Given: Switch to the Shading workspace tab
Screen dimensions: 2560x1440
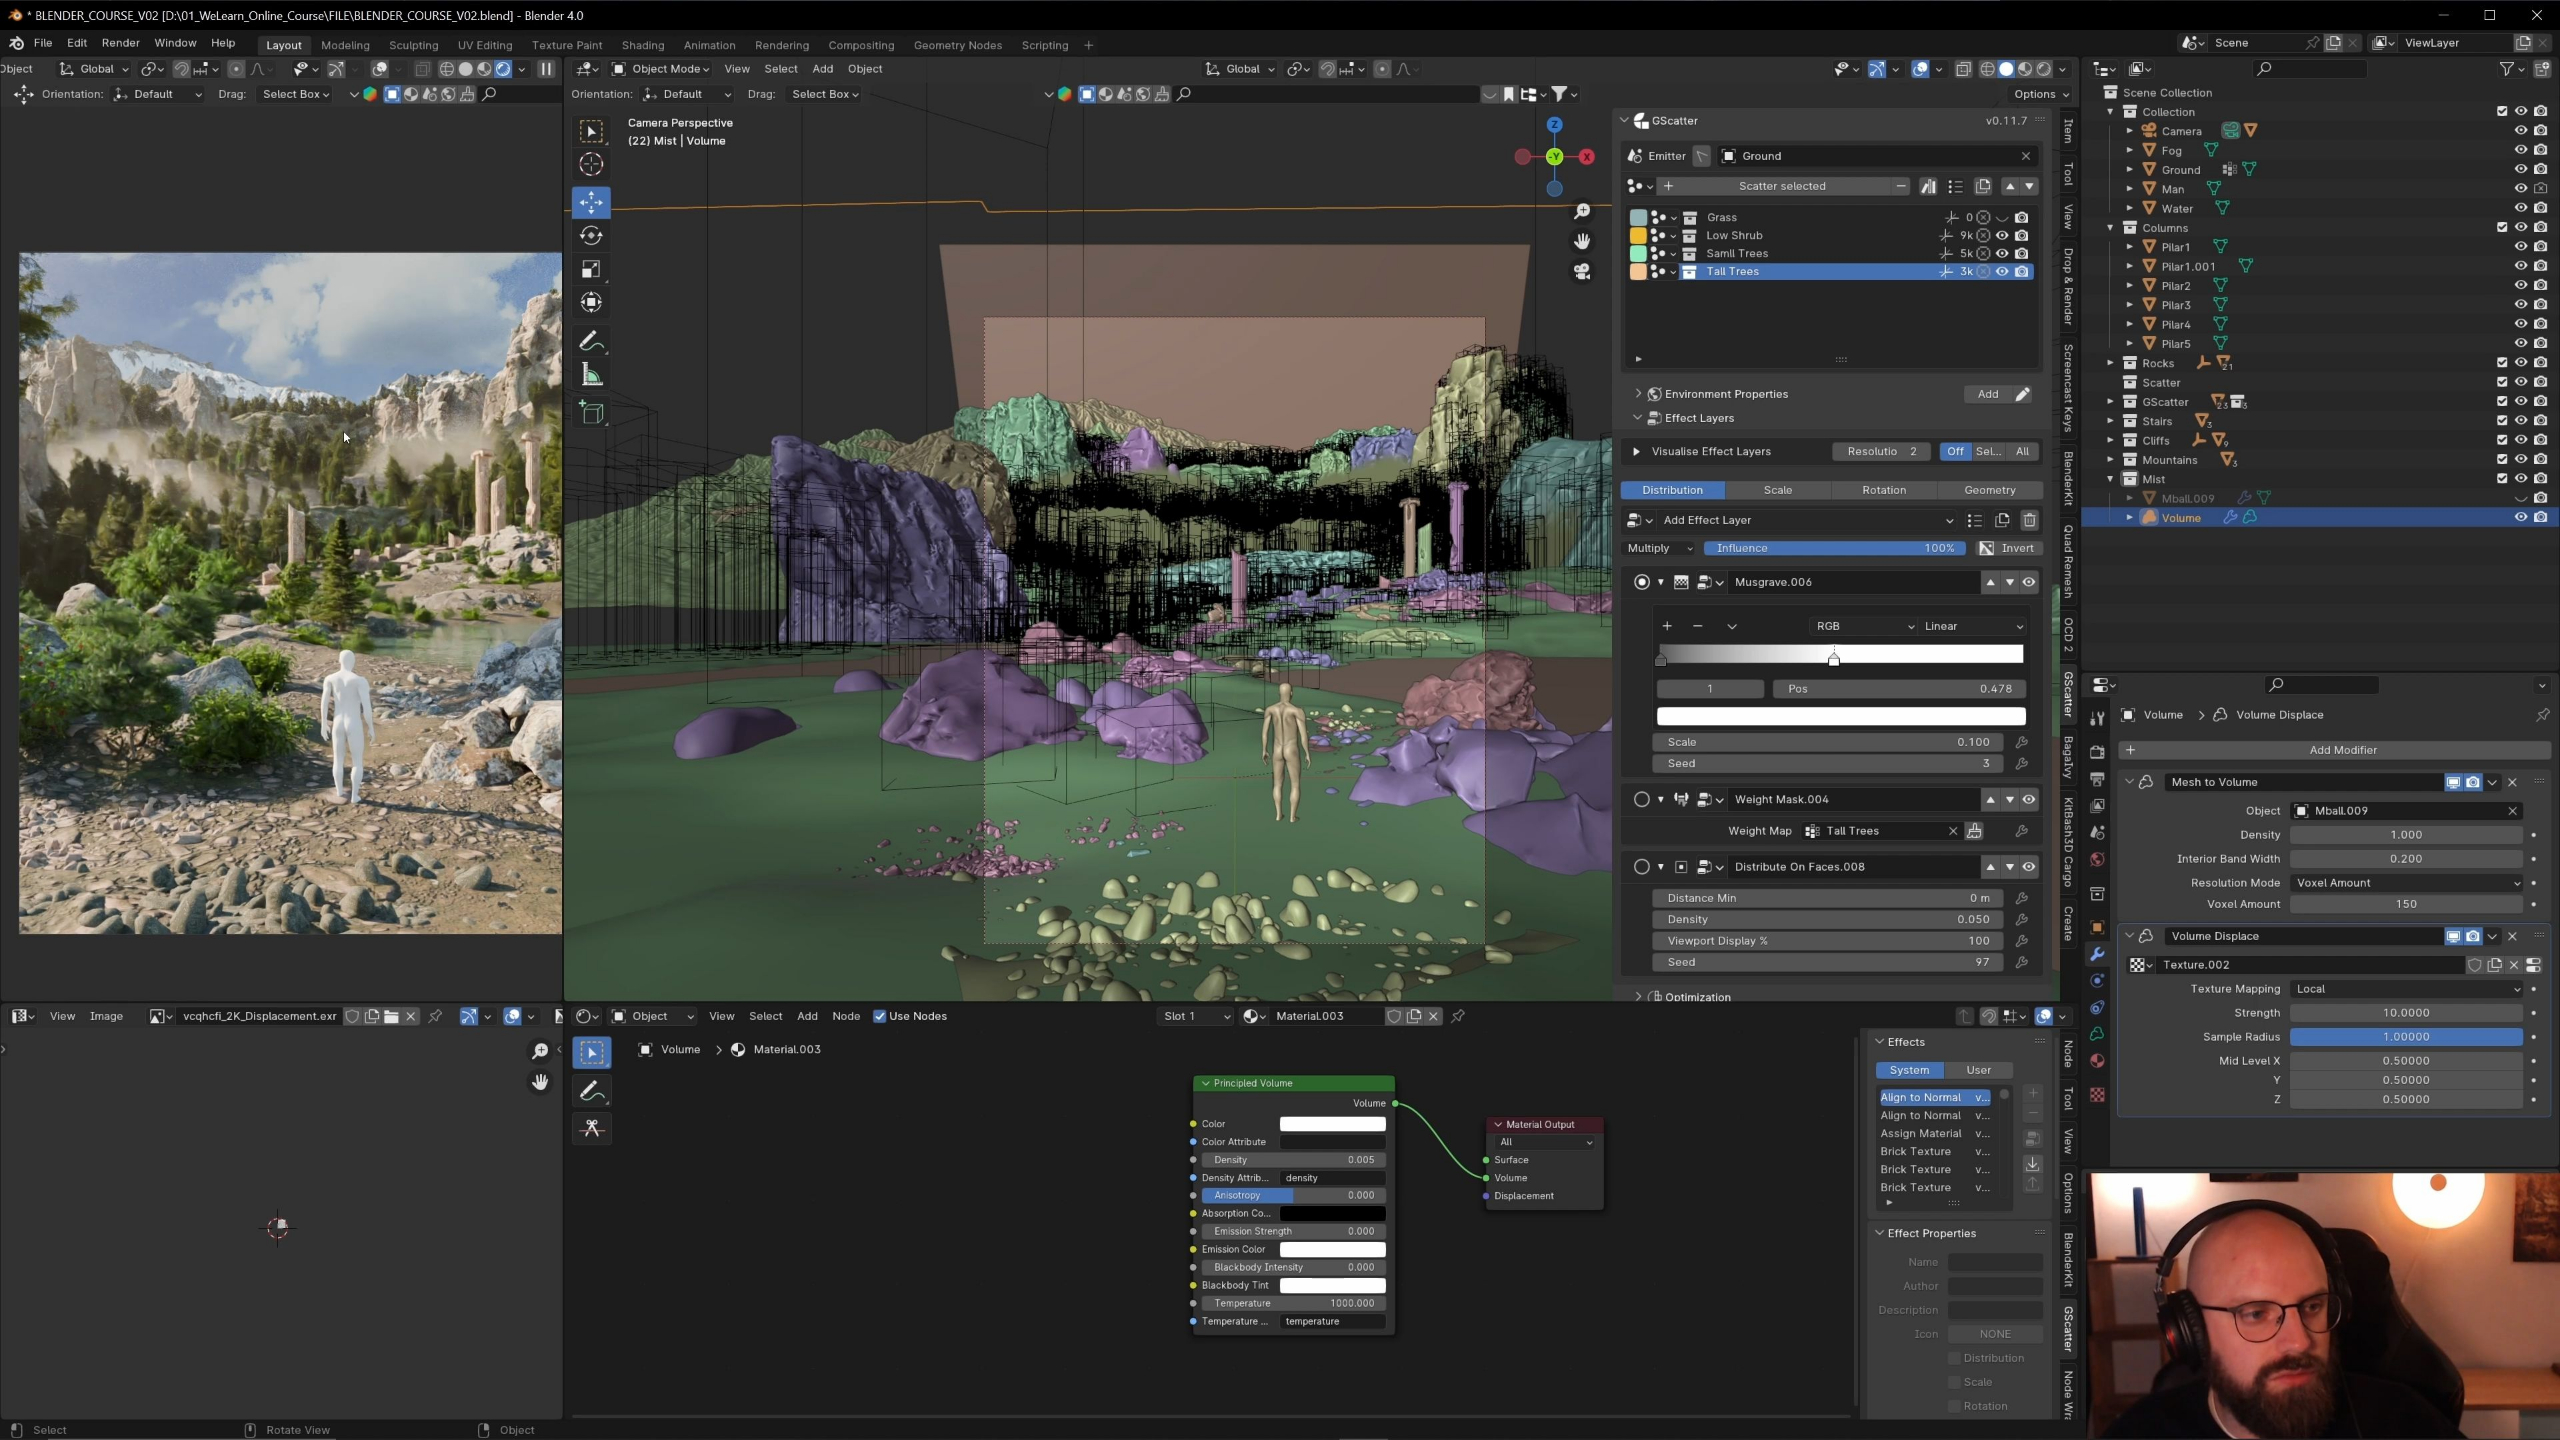Looking at the screenshot, I should pyautogui.click(x=642, y=45).
